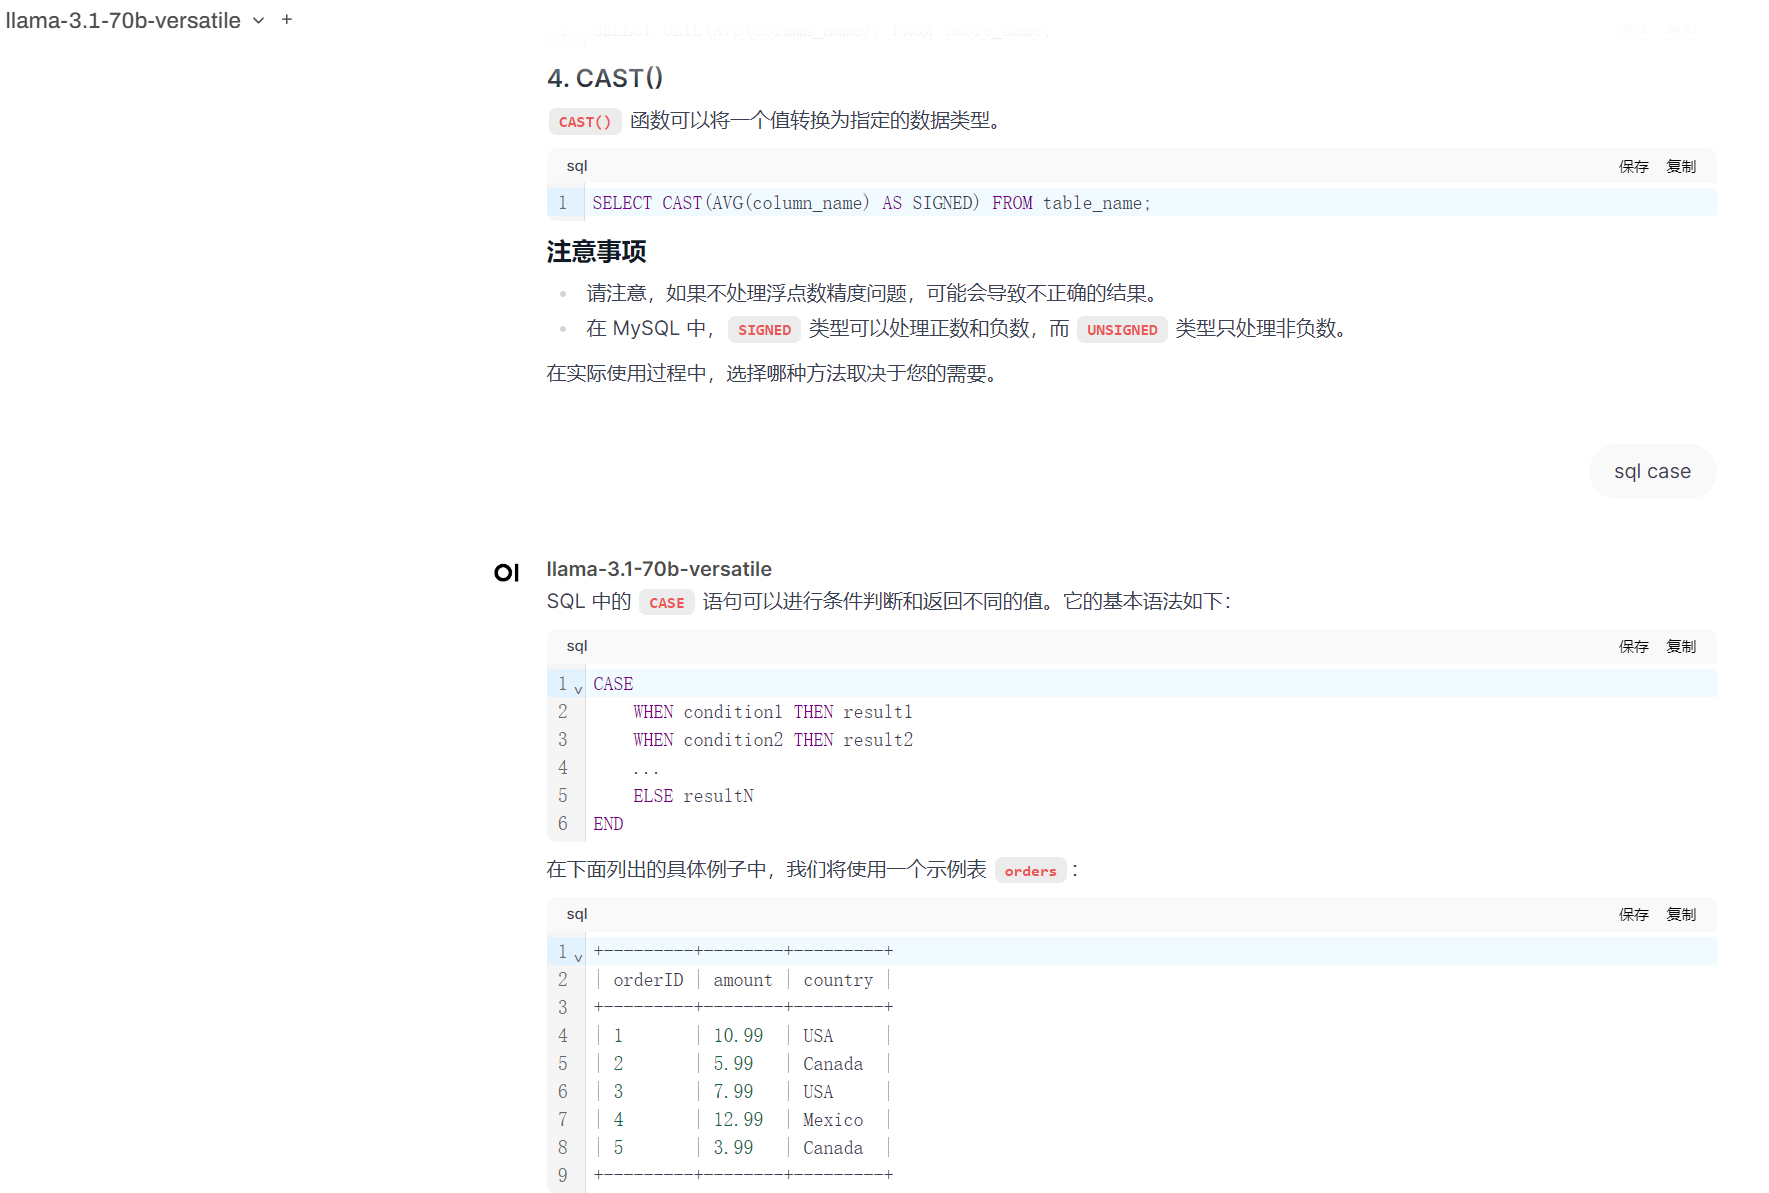Viewport: 1769px width, 1193px height.
Task: Click the sql label on the CAST code block
Action: pyautogui.click(x=577, y=166)
